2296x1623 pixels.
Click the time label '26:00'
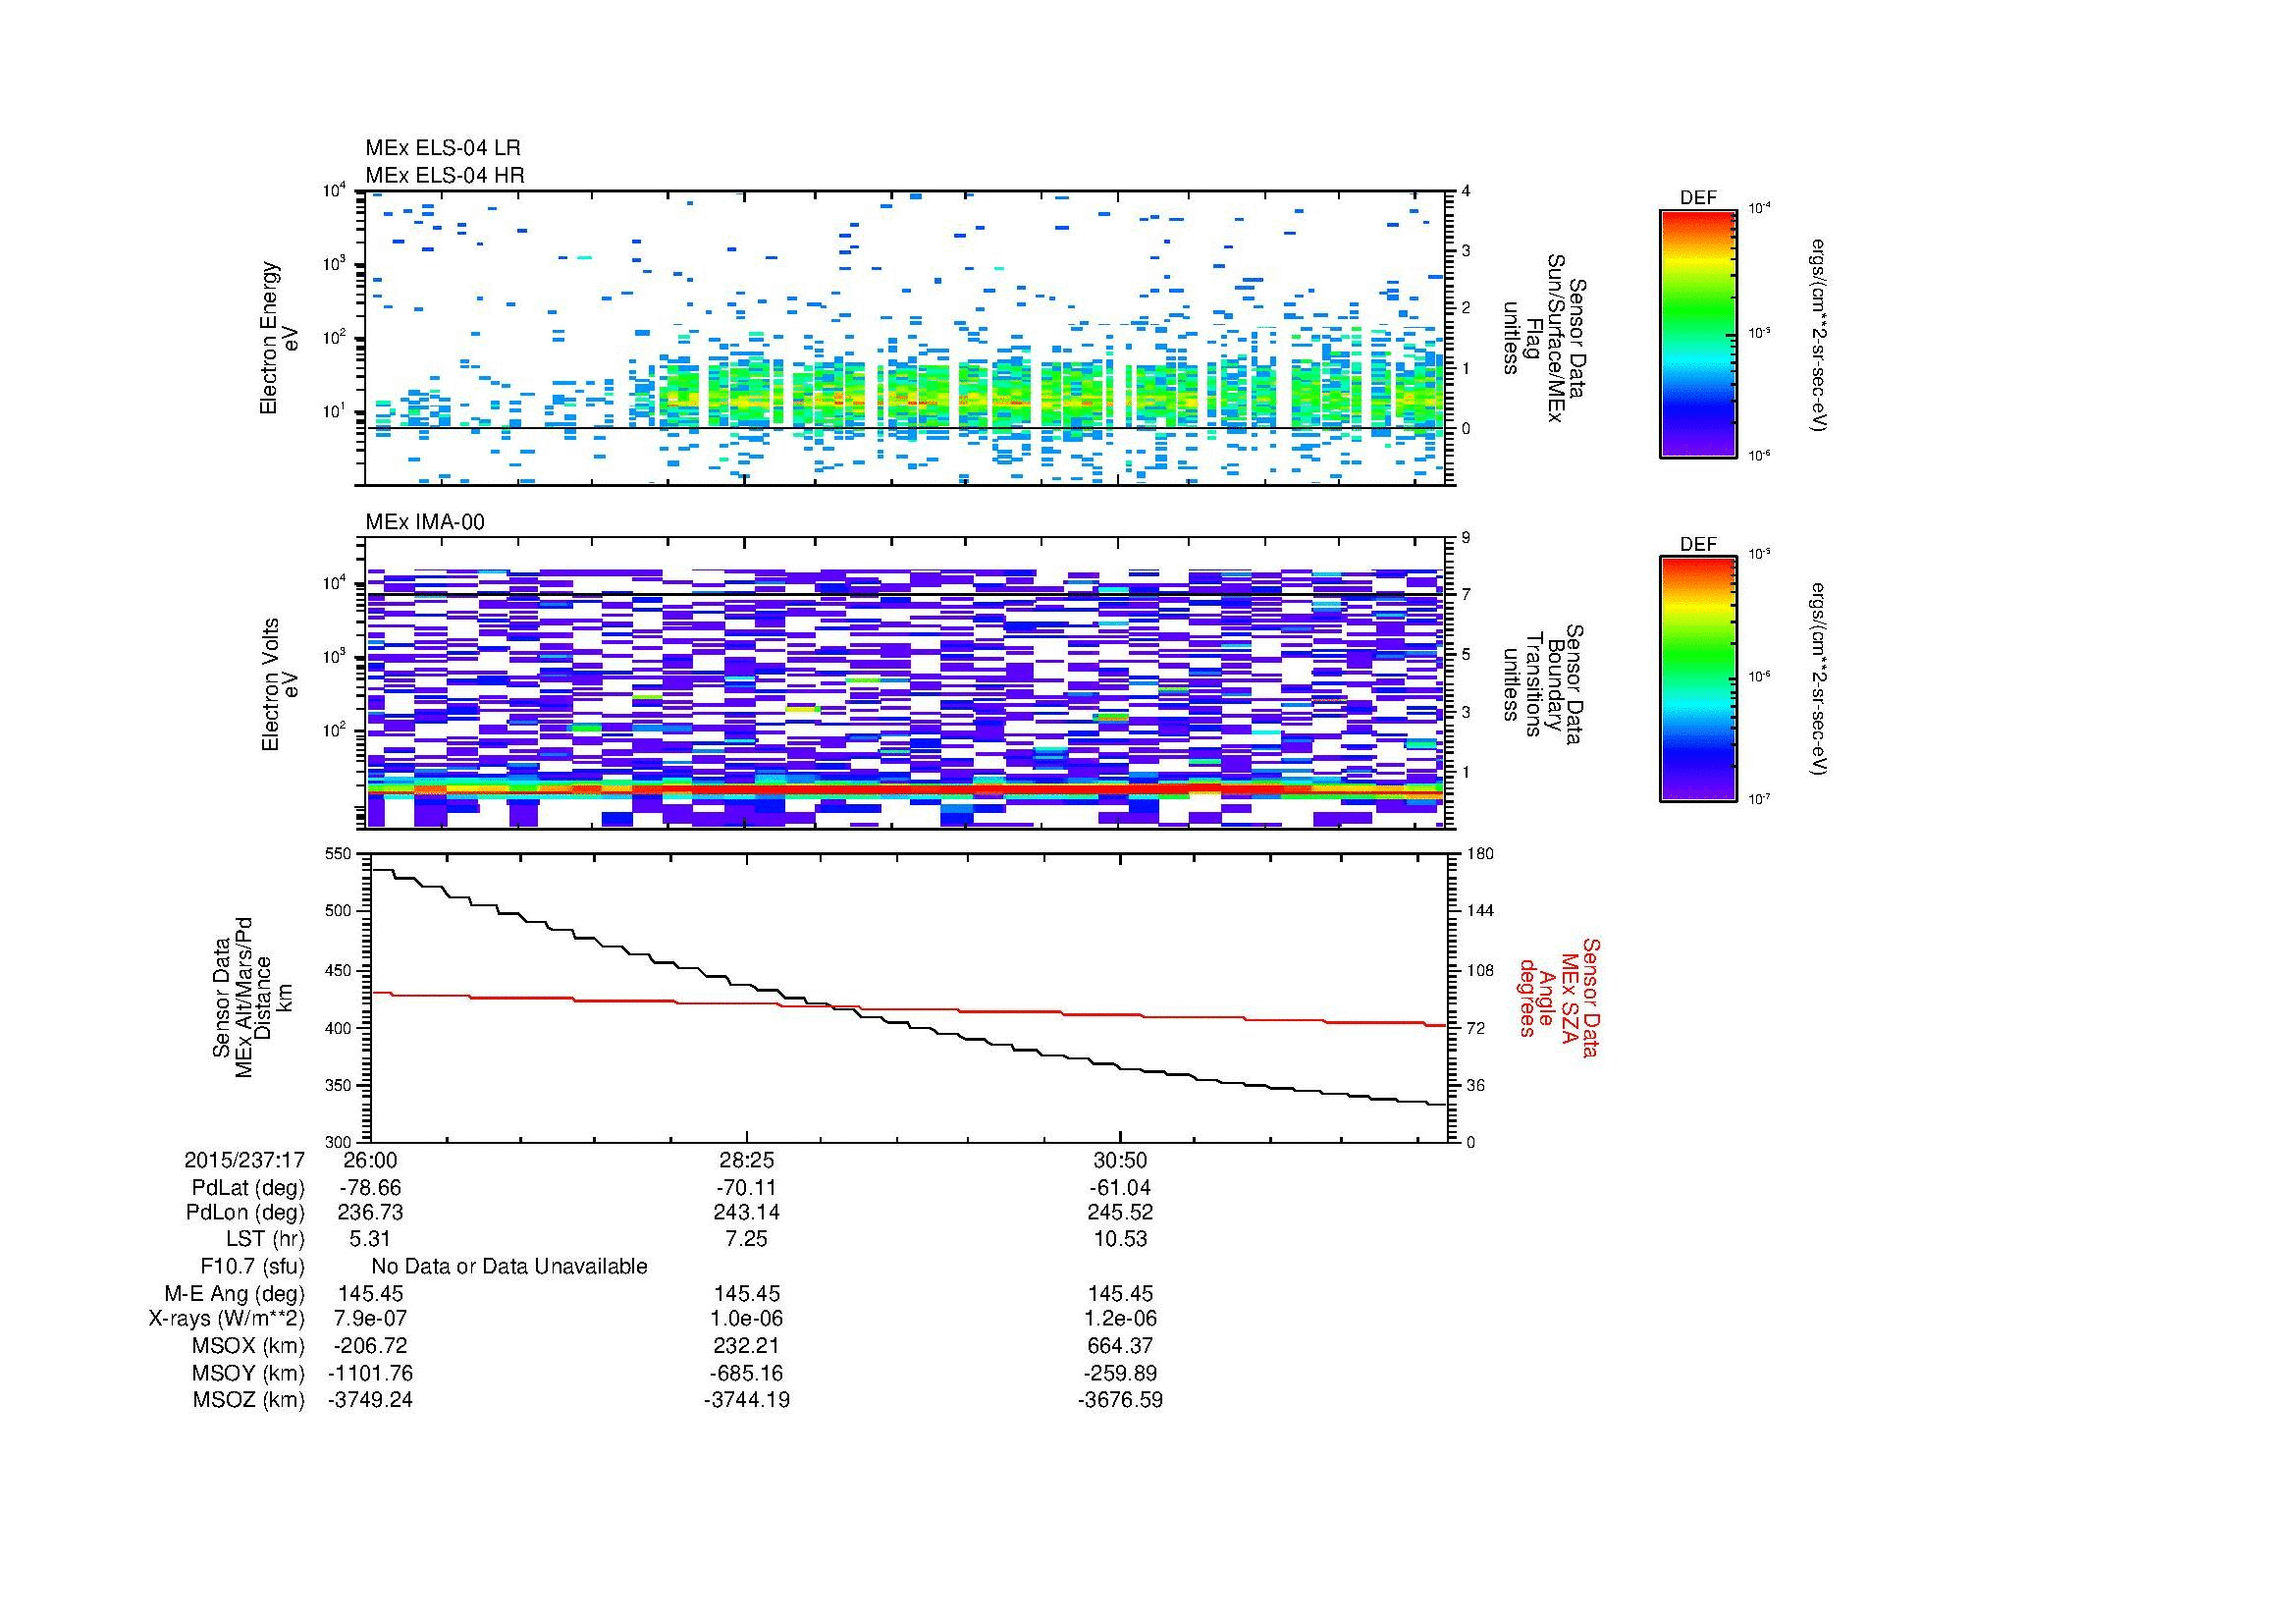coord(370,1161)
